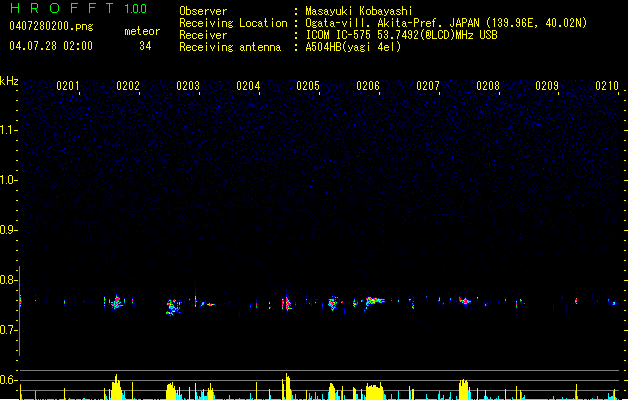The image size is (629, 400).
Task: Click the 0210 time marker
Action: click(607, 86)
